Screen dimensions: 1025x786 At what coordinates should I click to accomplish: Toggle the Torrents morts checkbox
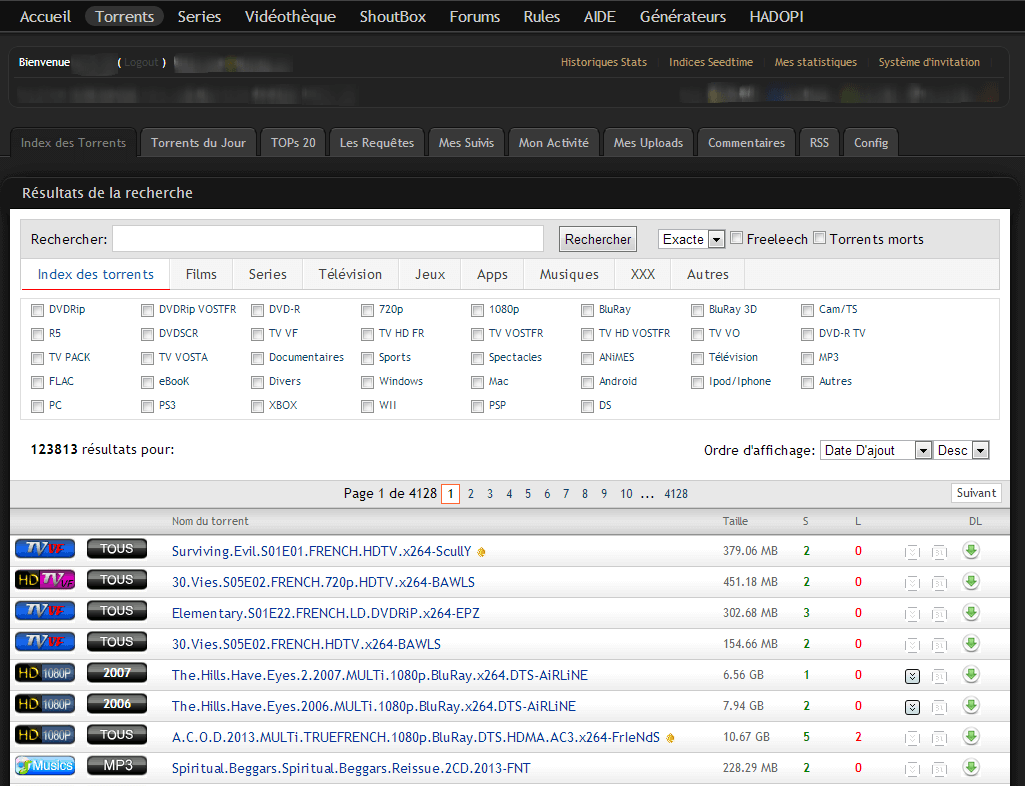820,238
